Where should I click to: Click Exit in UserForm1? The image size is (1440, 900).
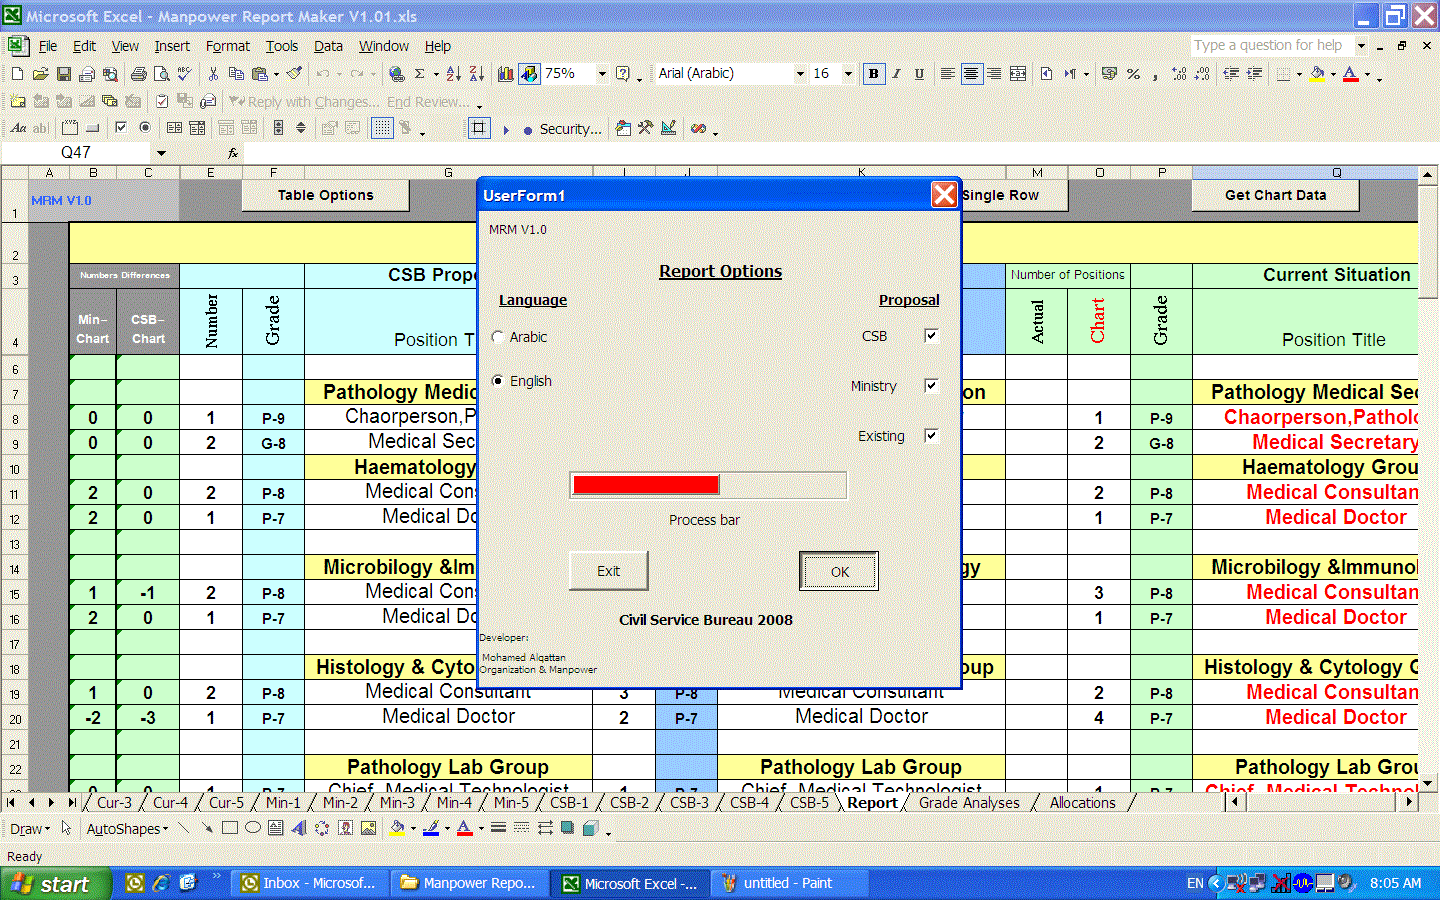pyautogui.click(x=609, y=571)
